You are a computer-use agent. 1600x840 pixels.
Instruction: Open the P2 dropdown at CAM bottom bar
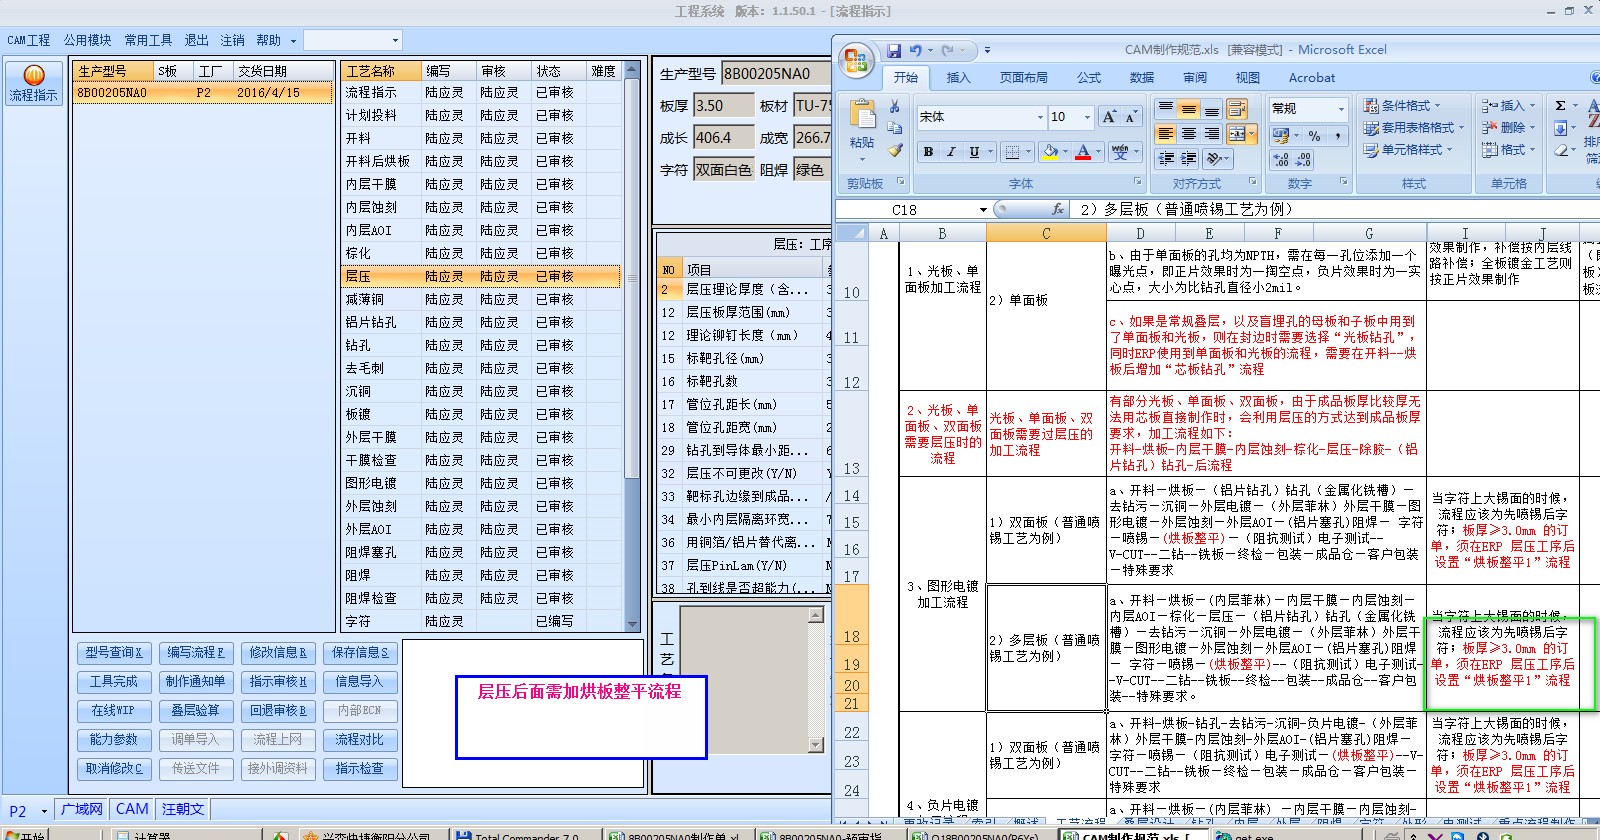click(x=44, y=811)
